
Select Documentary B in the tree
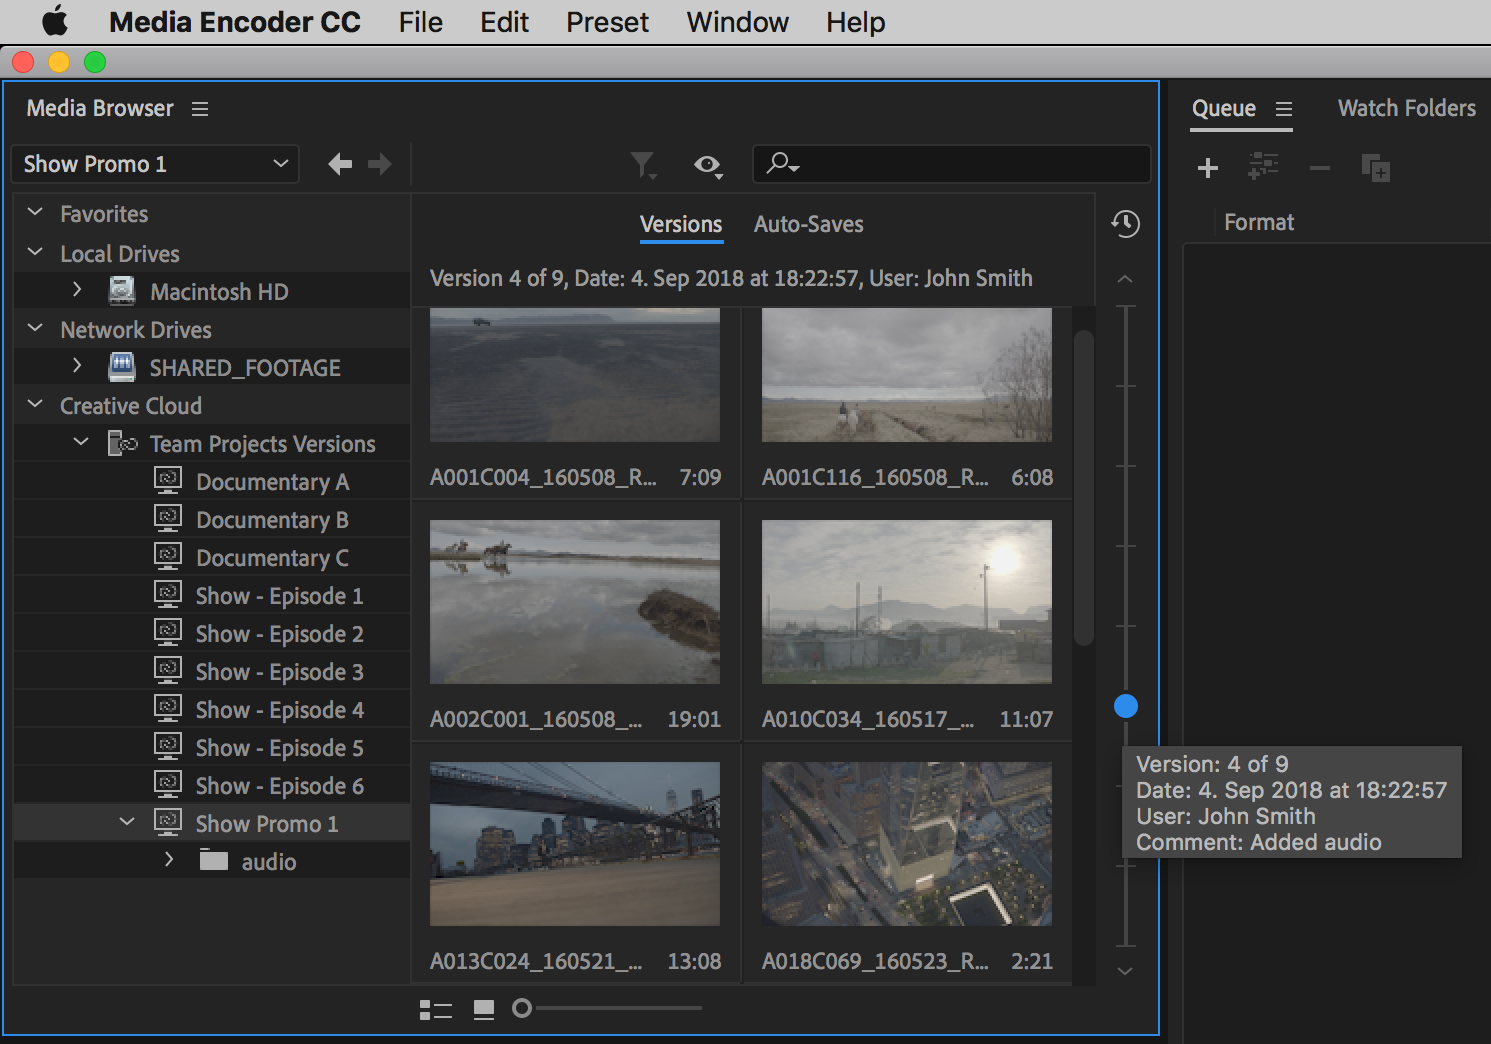pos(272,520)
